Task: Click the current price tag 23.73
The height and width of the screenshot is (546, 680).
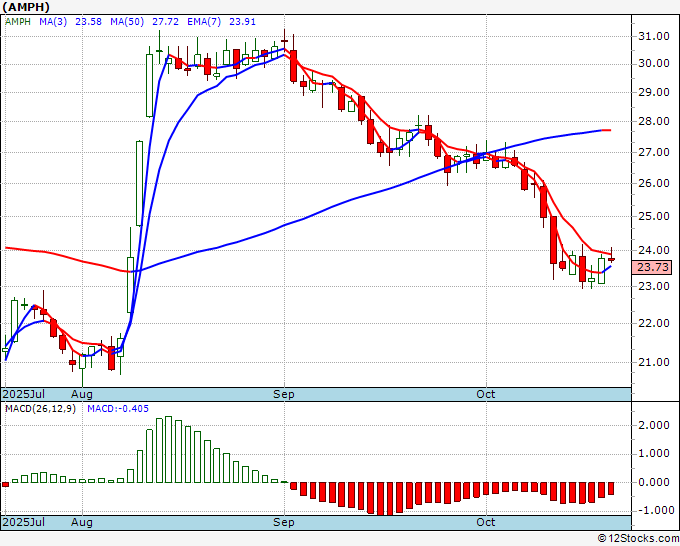Action: click(x=652, y=267)
